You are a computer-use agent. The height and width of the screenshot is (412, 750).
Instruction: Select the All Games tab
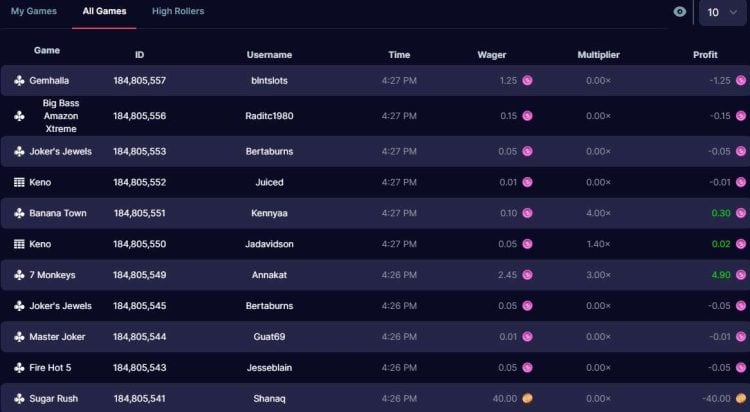(105, 12)
